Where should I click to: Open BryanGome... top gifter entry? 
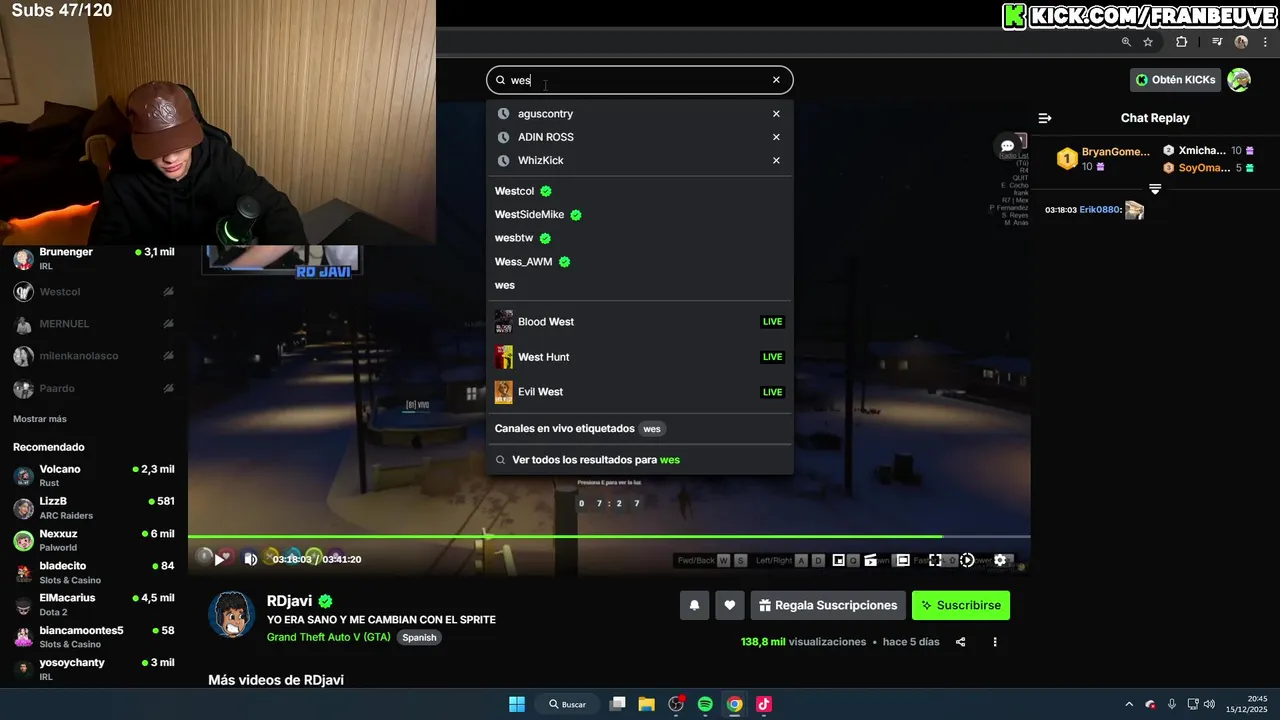pyautogui.click(x=1104, y=159)
